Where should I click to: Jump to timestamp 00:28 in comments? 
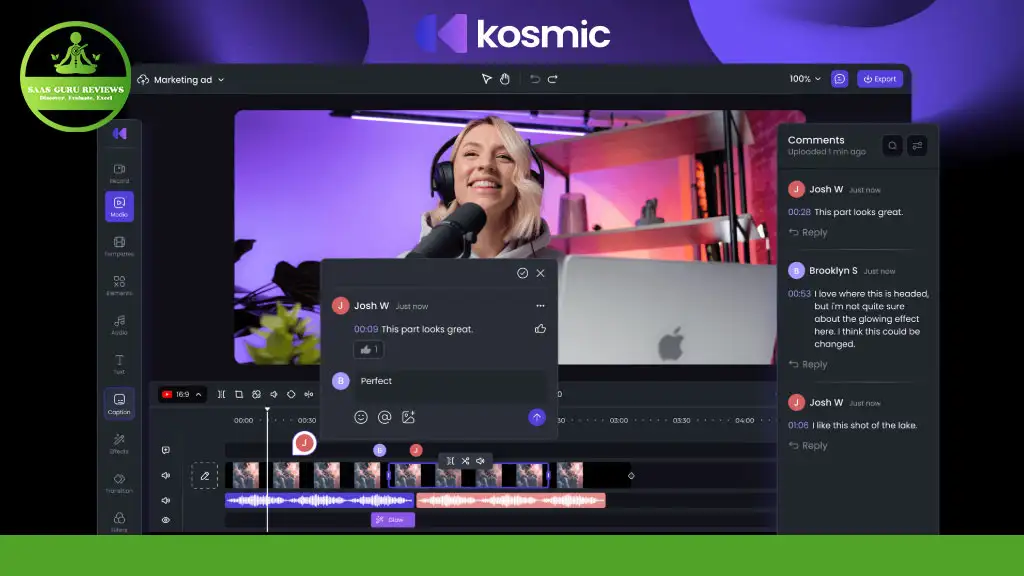(799, 212)
